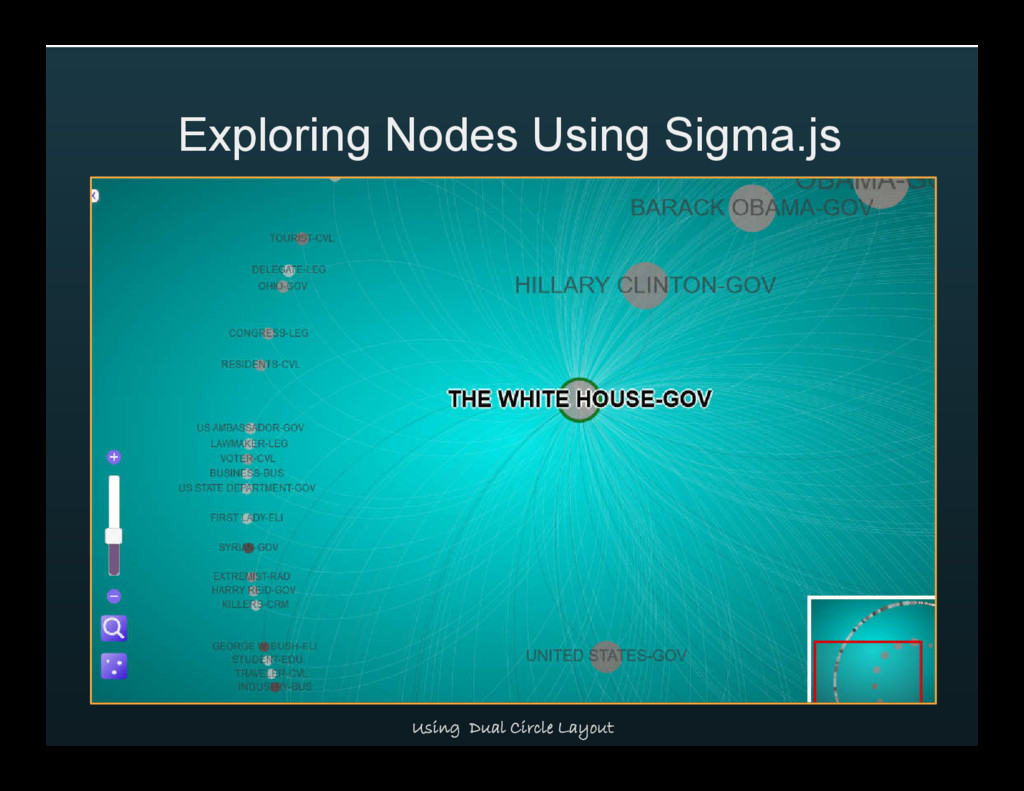Click the US STATE DEPARTMENT-GOV label
Viewport: 1024px width, 791px height.
[247, 488]
